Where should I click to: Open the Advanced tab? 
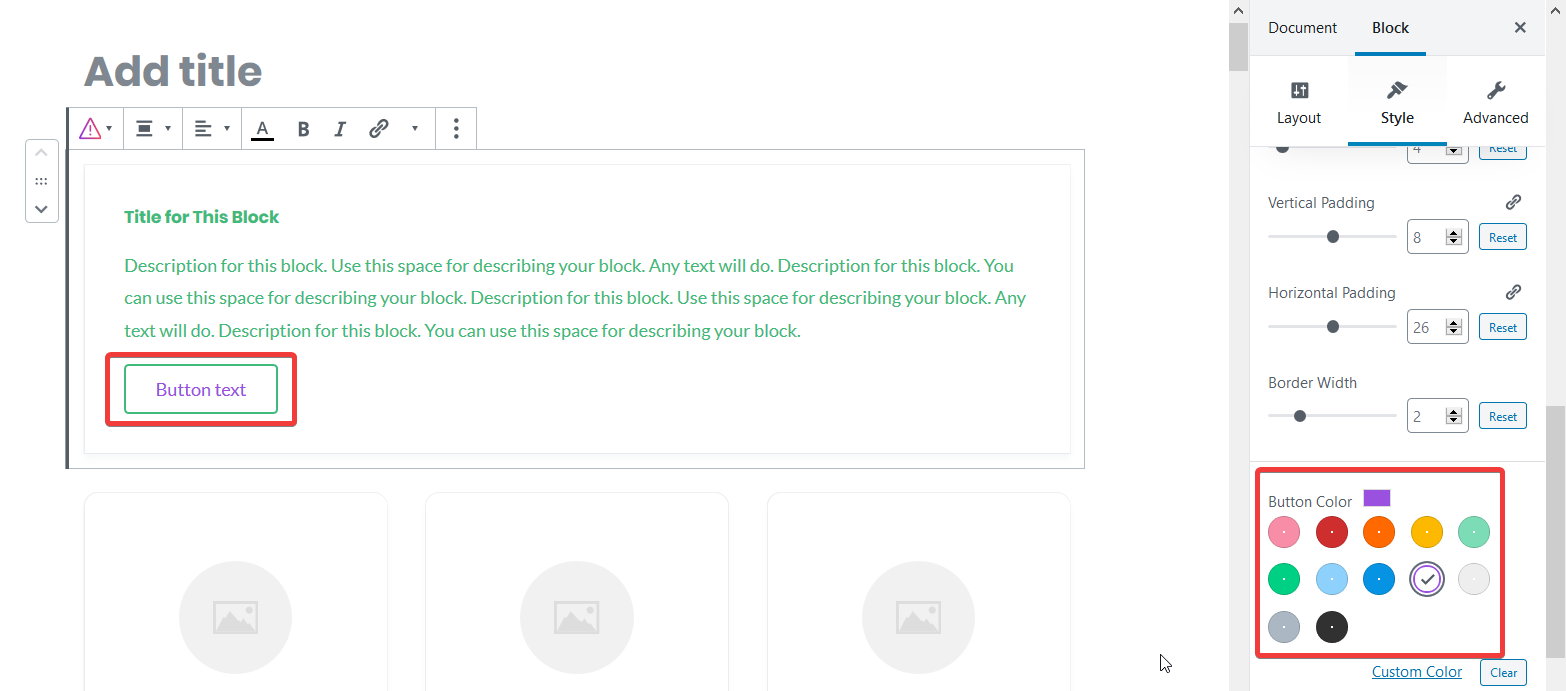[1495, 102]
